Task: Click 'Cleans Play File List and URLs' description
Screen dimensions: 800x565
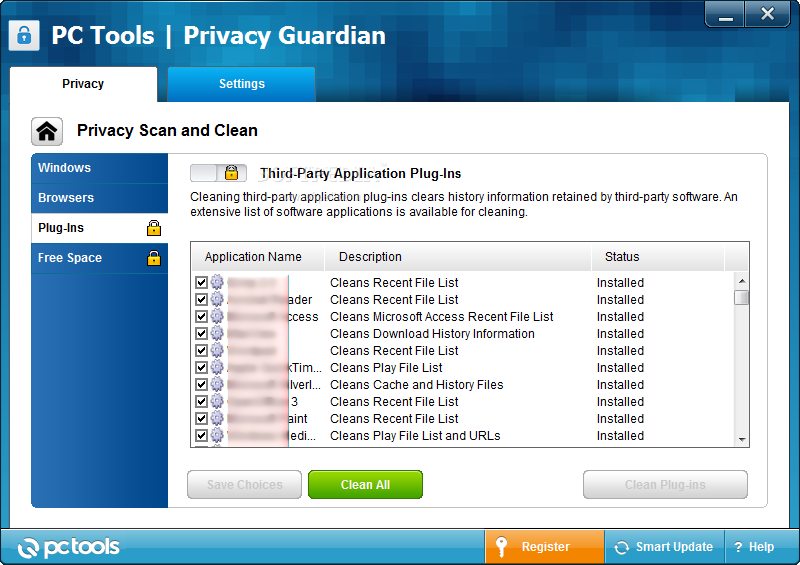Action: (x=415, y=435)
